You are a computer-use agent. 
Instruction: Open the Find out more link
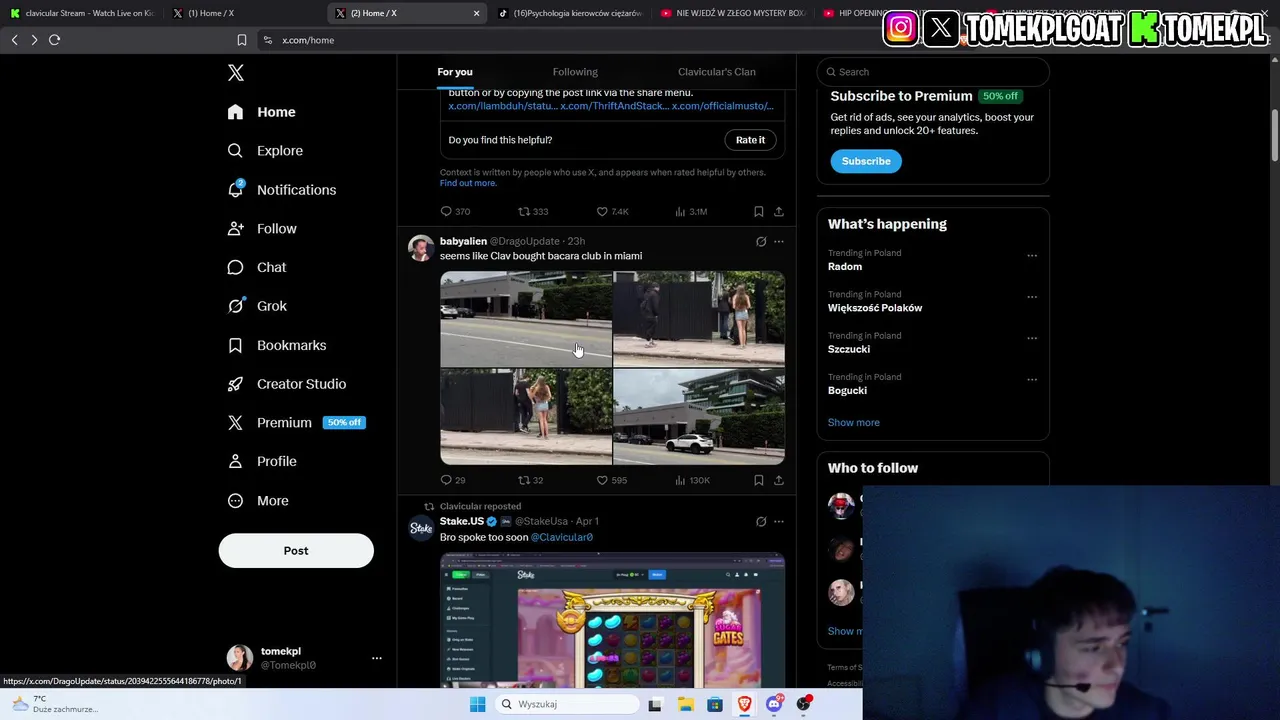pyautogui.click(x=468, y=183)
